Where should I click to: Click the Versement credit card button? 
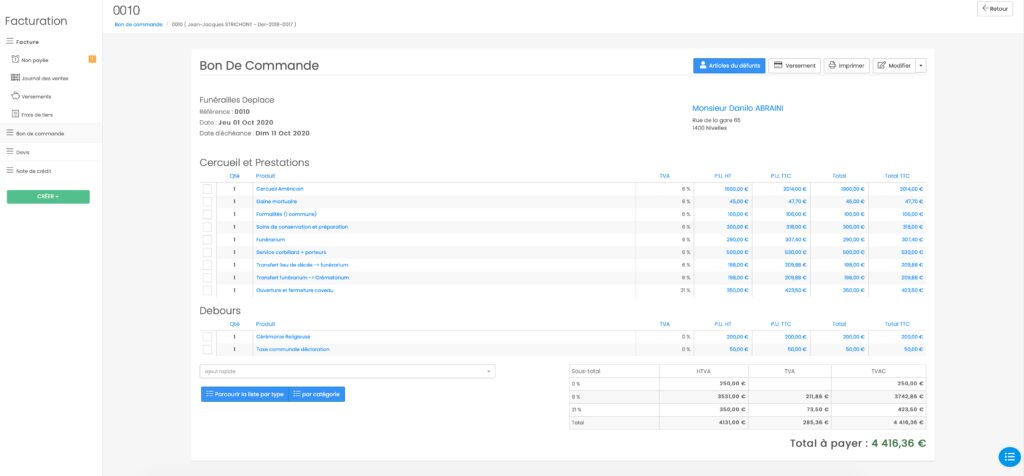(796, 66)
